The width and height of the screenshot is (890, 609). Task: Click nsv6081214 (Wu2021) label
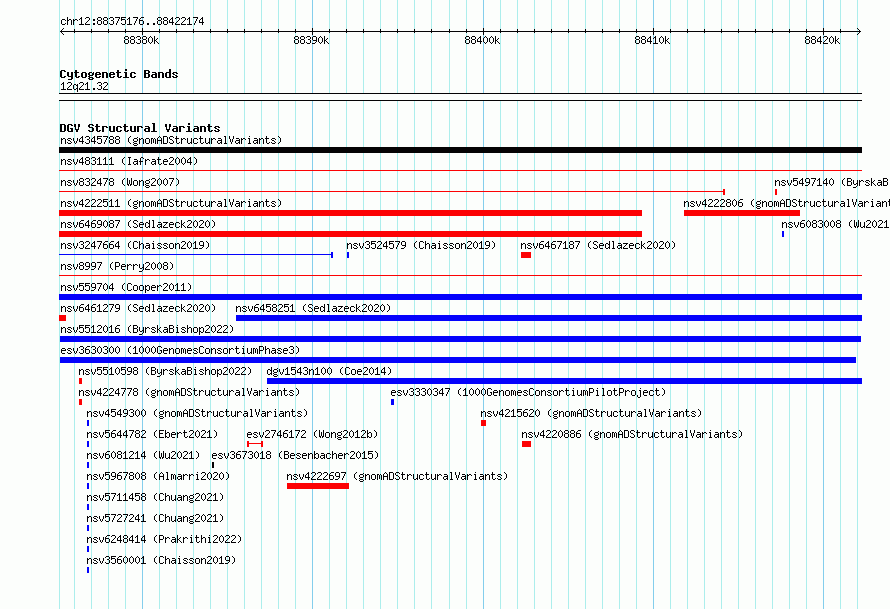click(x=143, y=455)
